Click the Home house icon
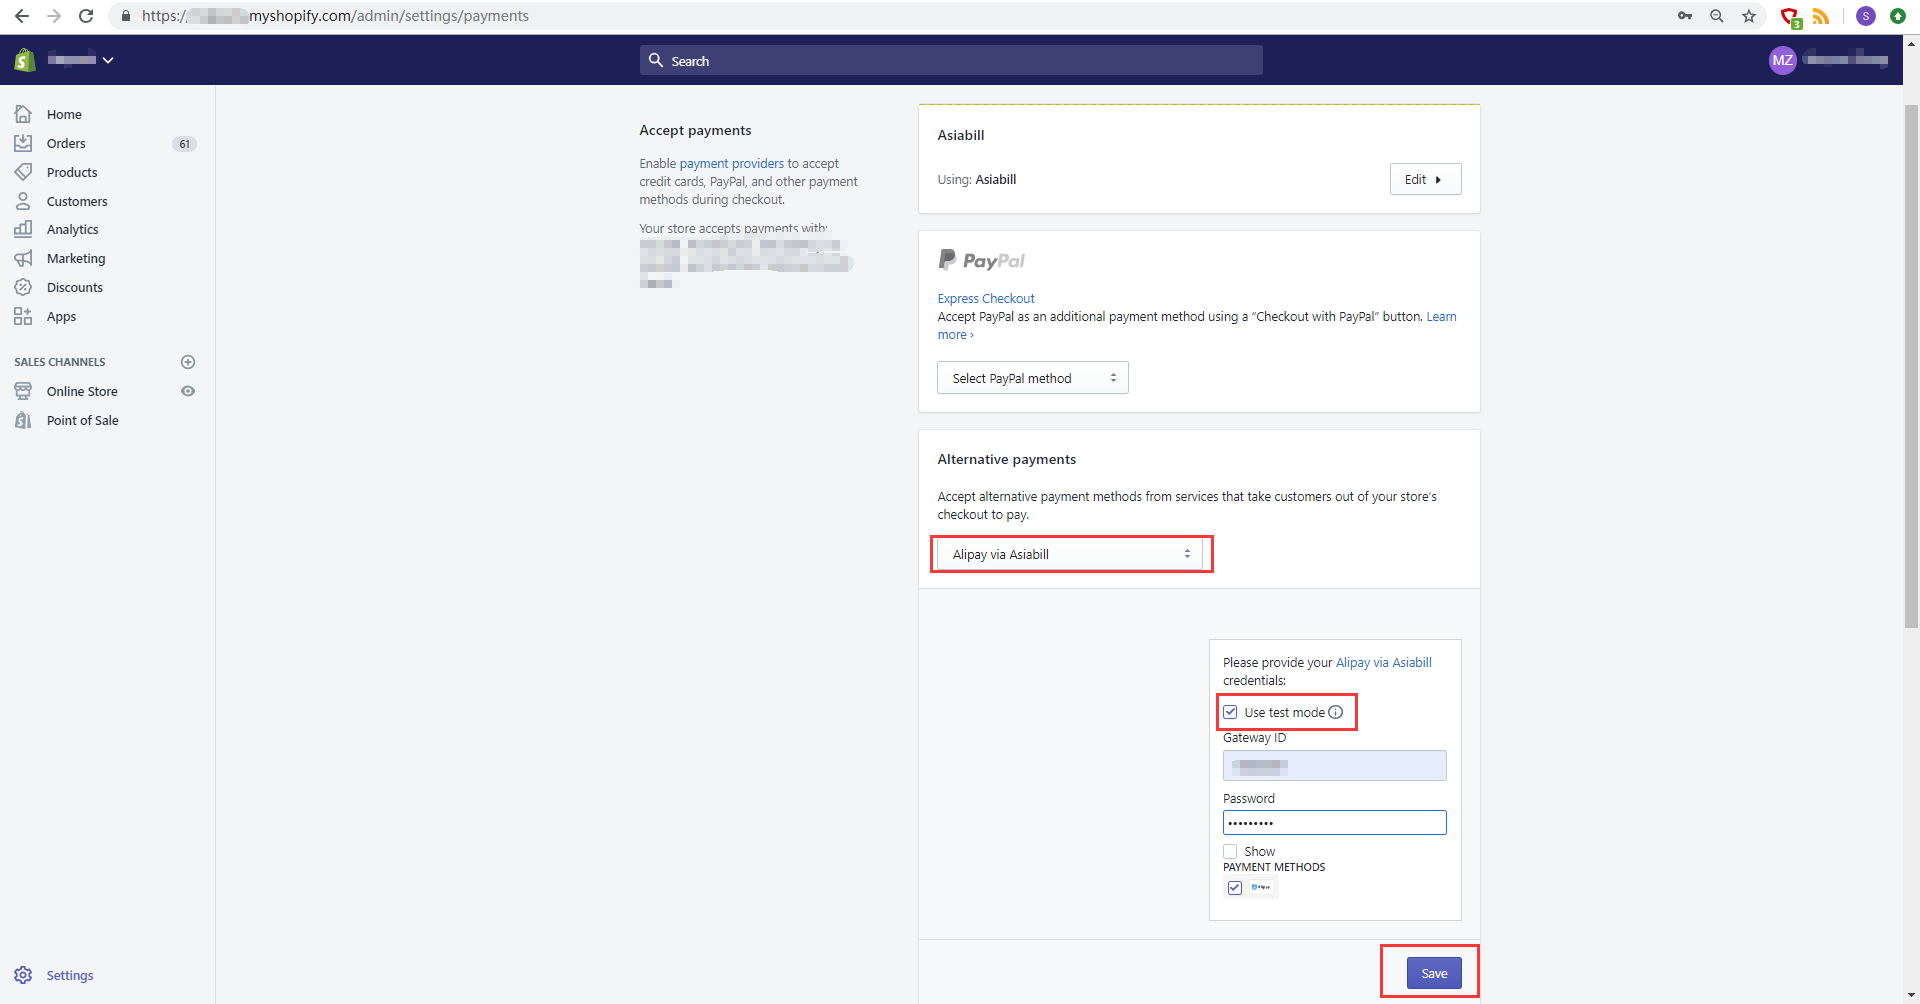The height and width of the screenshot is (1004, 1920). point(23,114)
